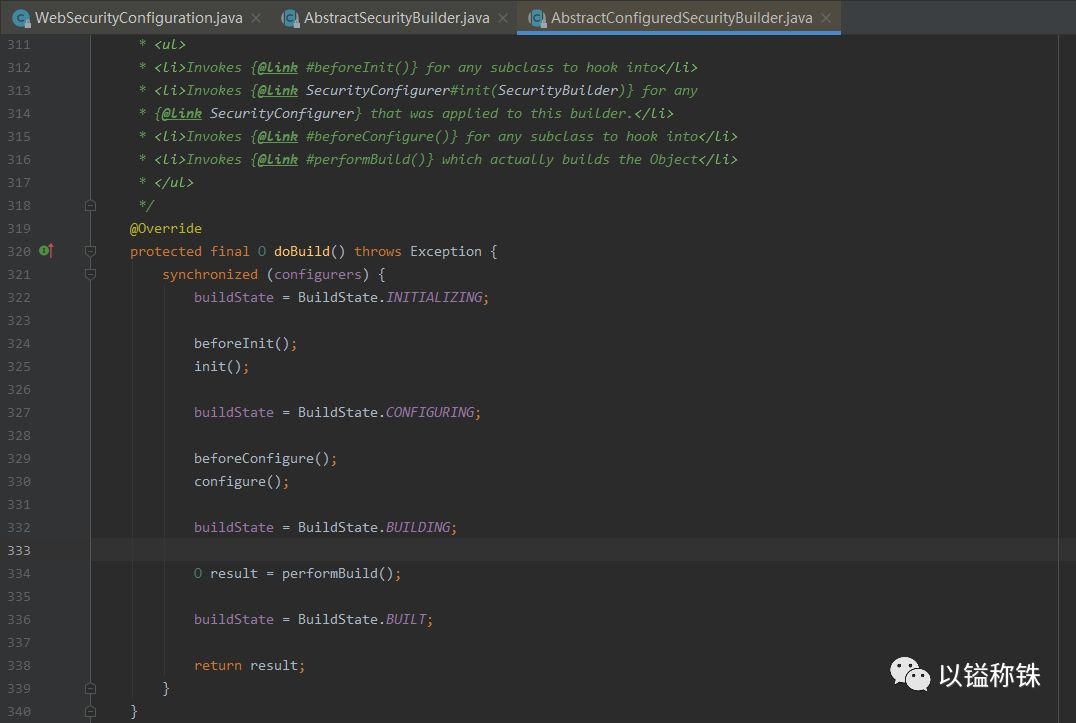Click the return keyword on line 338
This screenshot has width=1076, height=723.
point(218,665)
